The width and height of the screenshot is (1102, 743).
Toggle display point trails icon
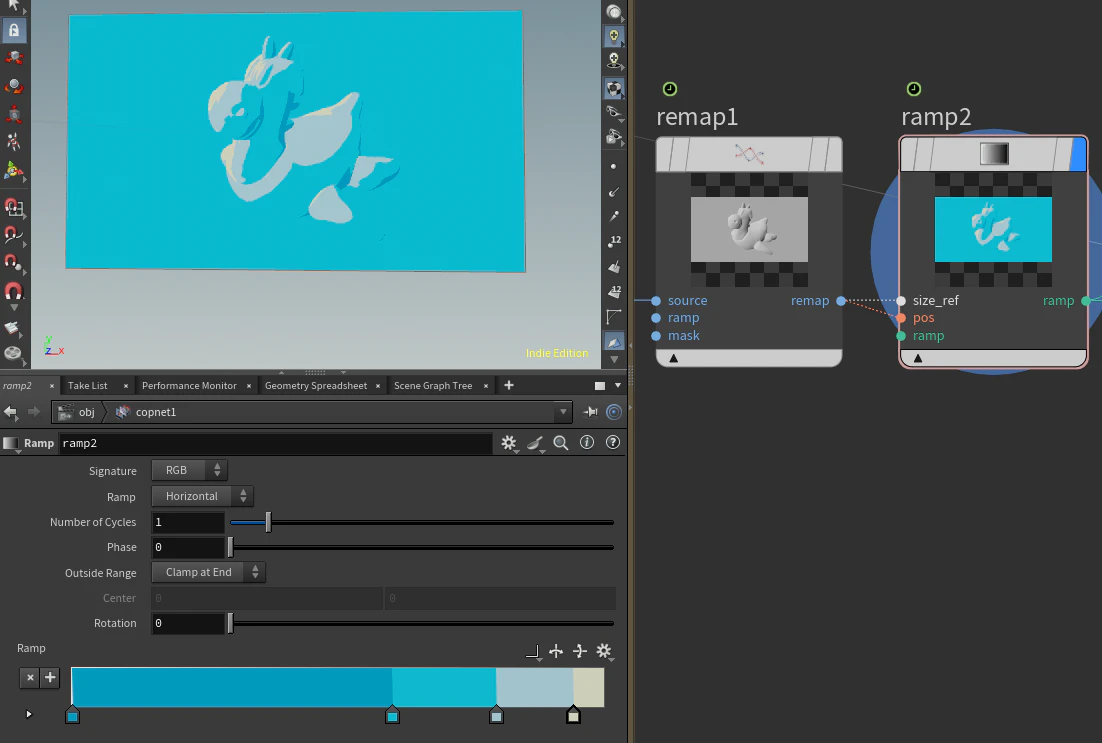point(614,216)
